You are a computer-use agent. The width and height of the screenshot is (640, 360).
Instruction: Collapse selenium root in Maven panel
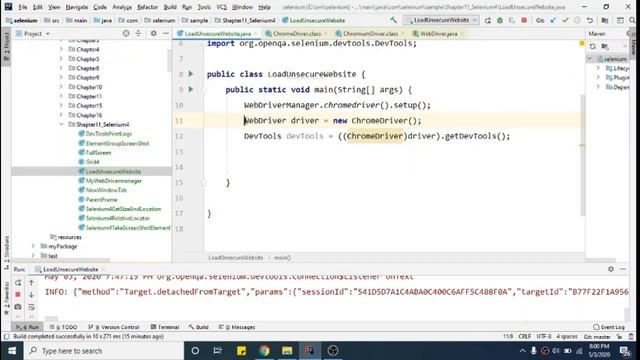pos(589,59)
